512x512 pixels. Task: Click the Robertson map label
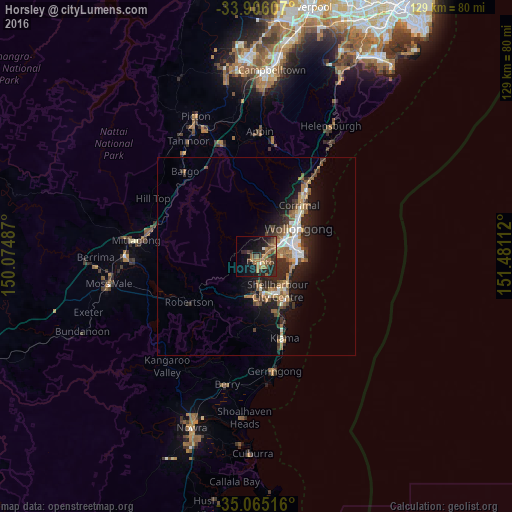tap(189, 302)
